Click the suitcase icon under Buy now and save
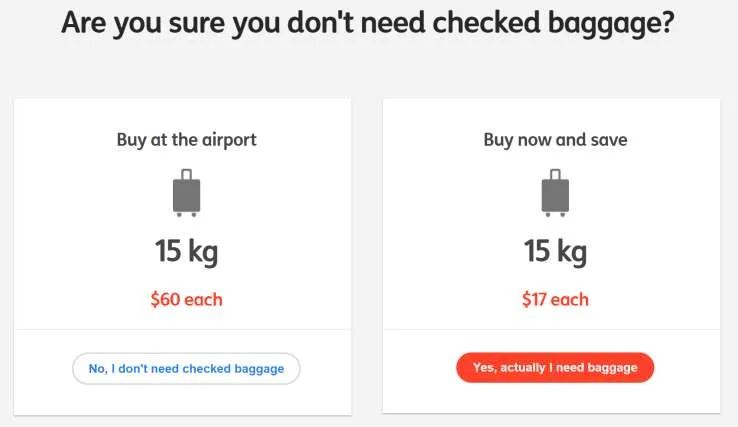738x427 pixels. (x=555, y=195)
